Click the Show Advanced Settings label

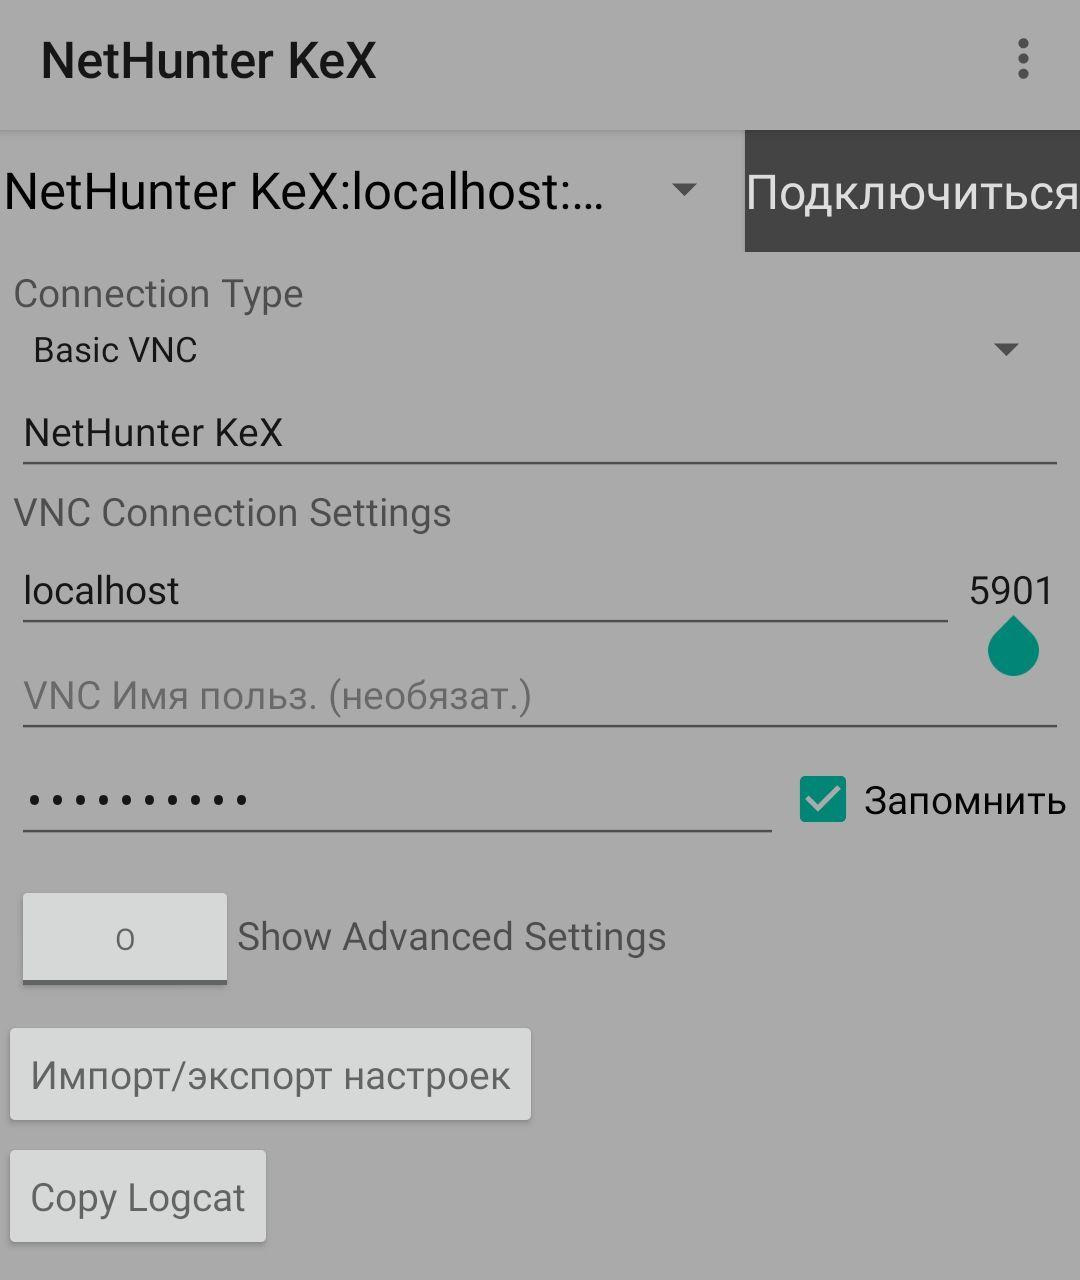452,937
